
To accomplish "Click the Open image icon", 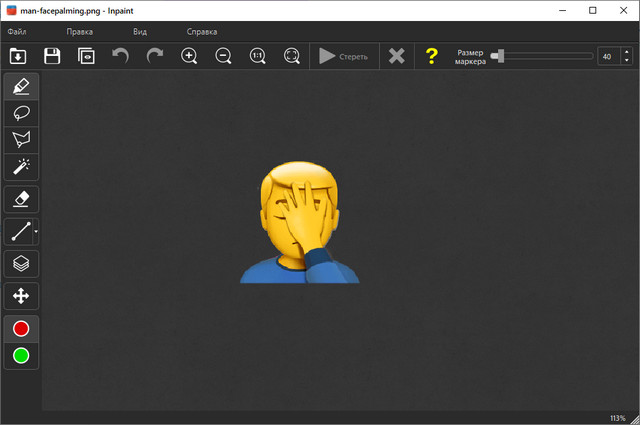I will 18,56.
